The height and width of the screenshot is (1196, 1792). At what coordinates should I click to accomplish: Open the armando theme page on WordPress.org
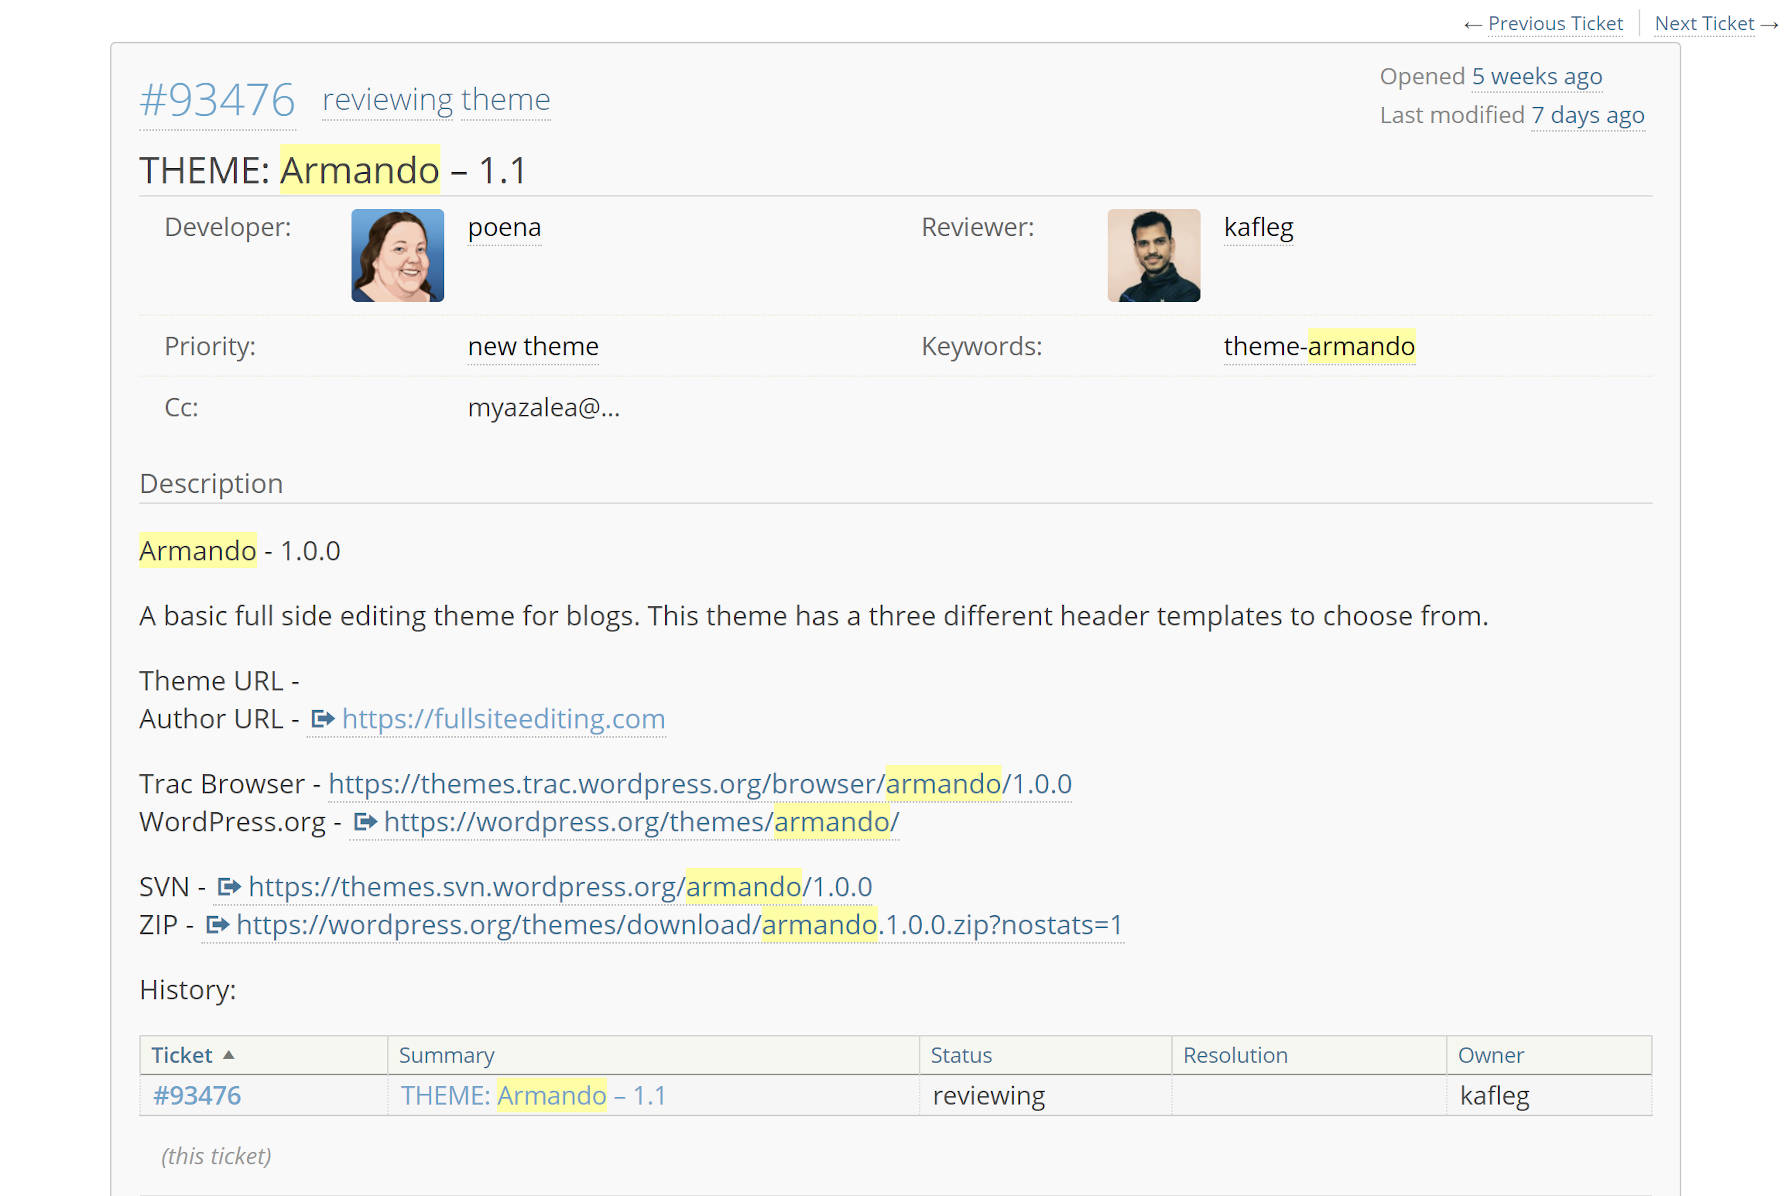click(x=640, y=821)
